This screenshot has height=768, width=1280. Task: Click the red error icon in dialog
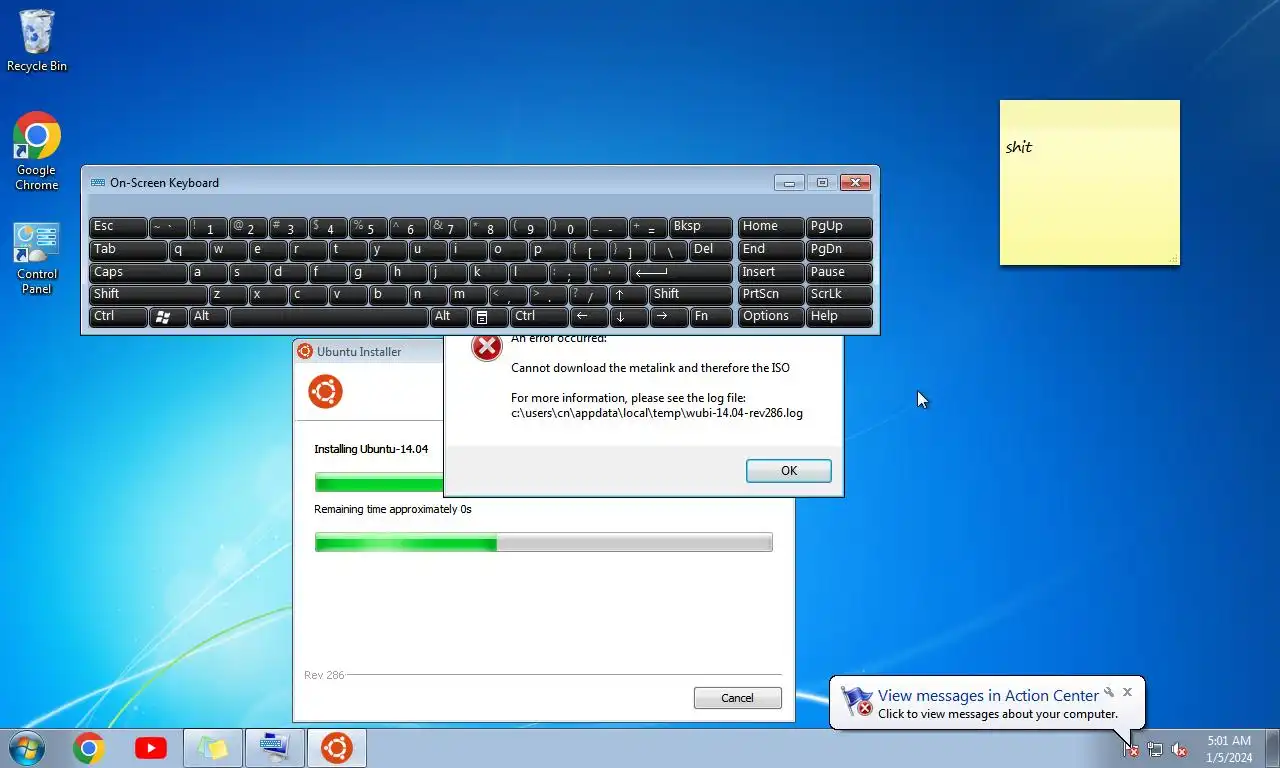[487, 348]
